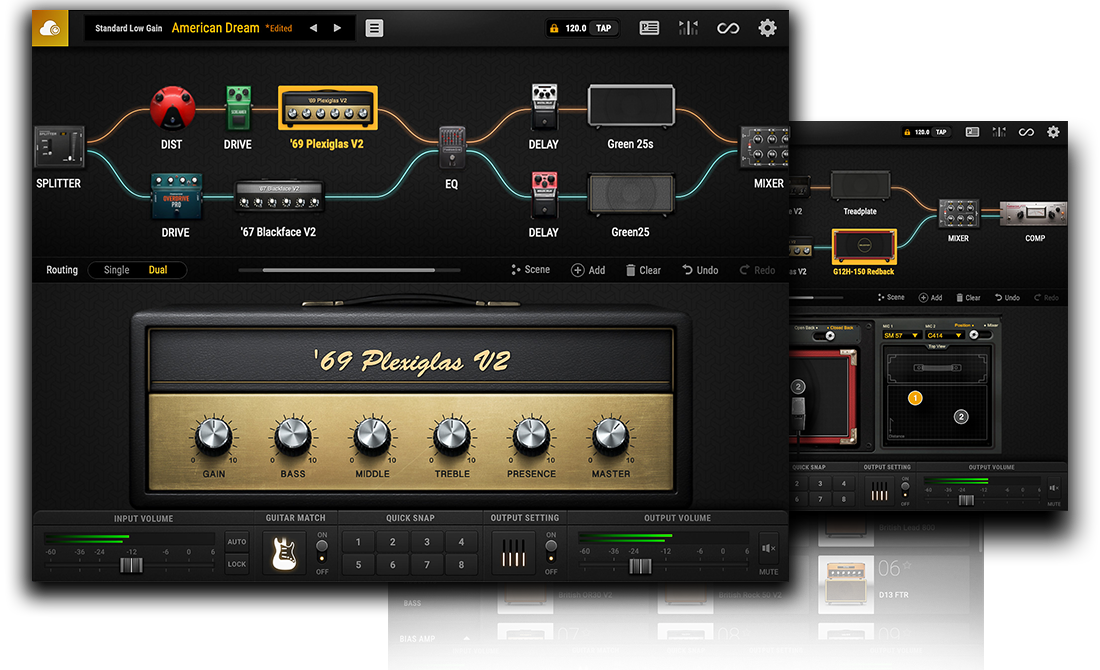The image size is (1100, 670).
Task: Click the PRESENCE knob on the amp
Action: click(532, 436)
